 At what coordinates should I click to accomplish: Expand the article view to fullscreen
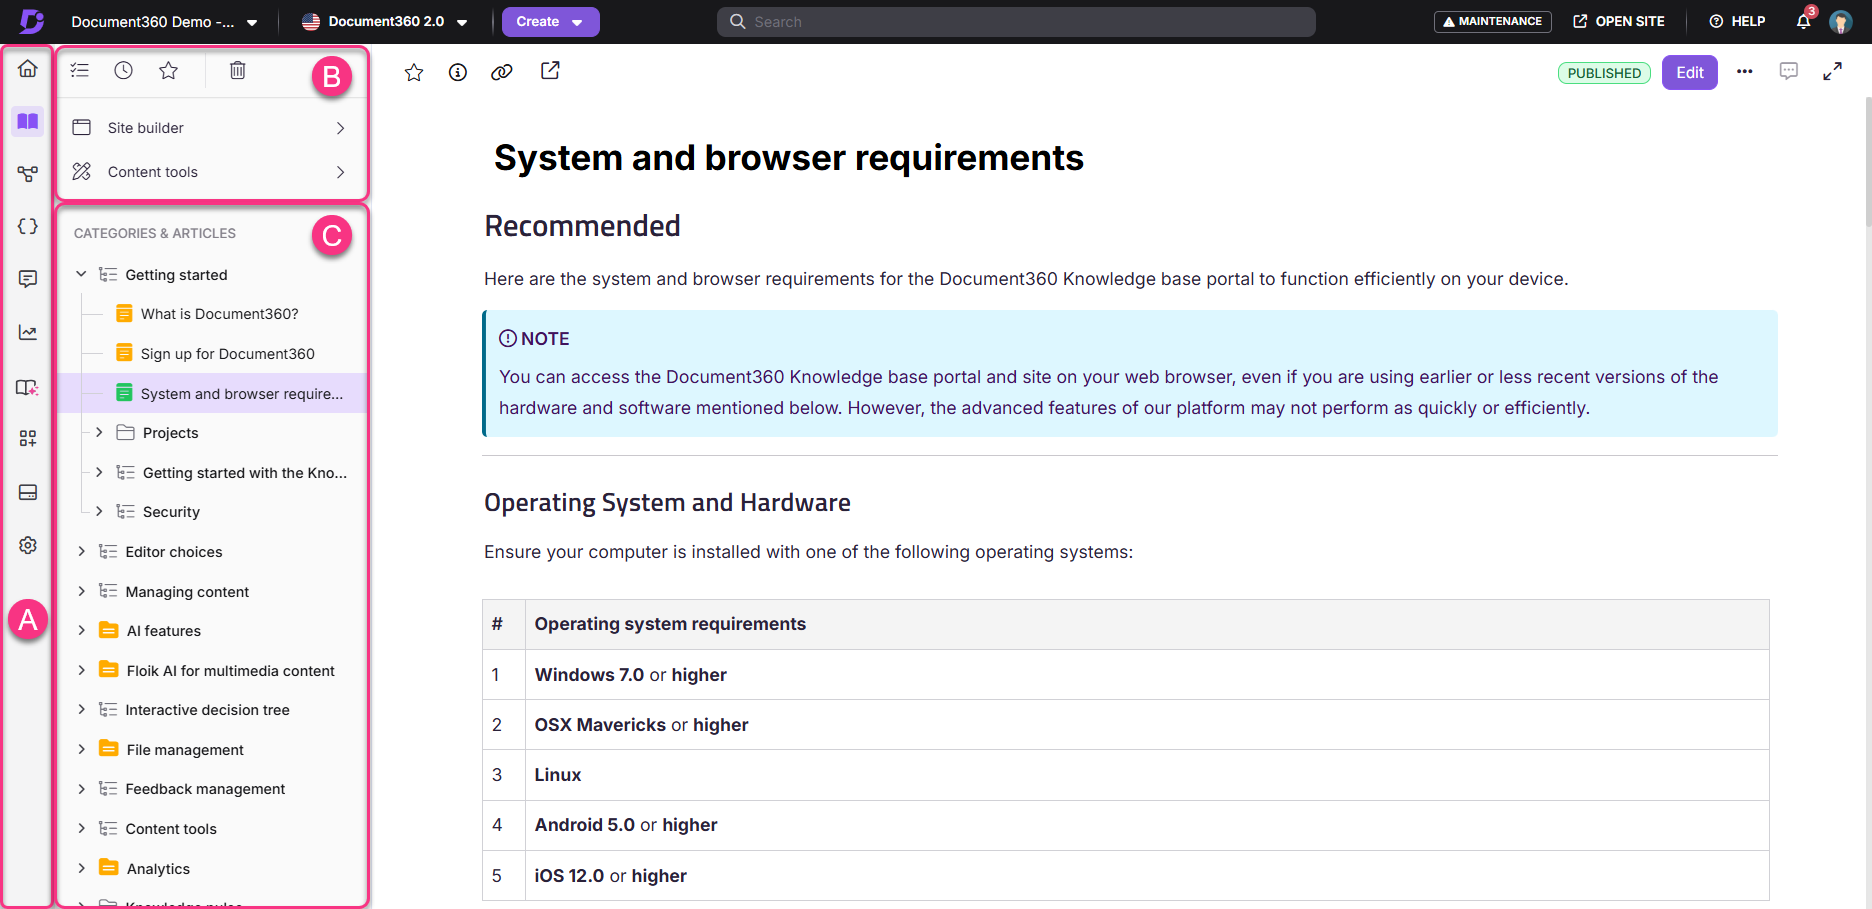click(x=1834, y=71)
